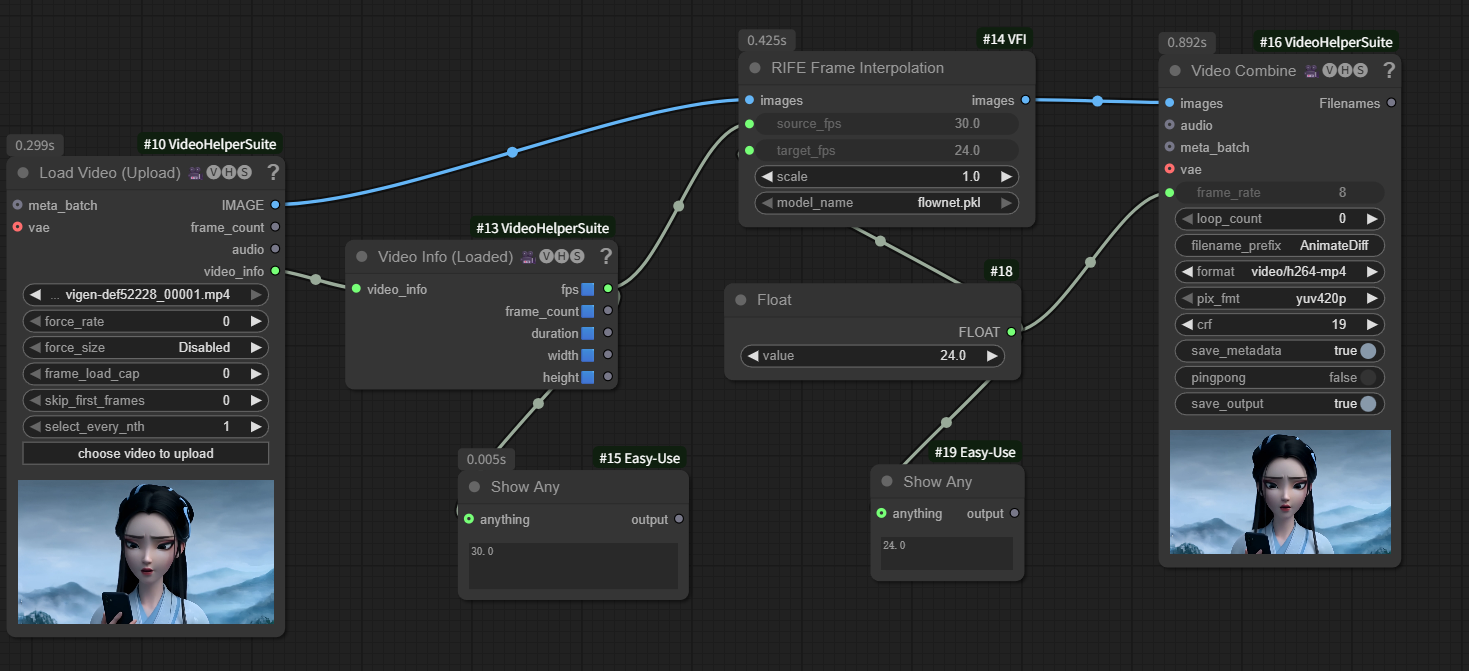Open the model_name flownet.pkl dropdown
1469x671 pixels.
click(x=887, y=202)
